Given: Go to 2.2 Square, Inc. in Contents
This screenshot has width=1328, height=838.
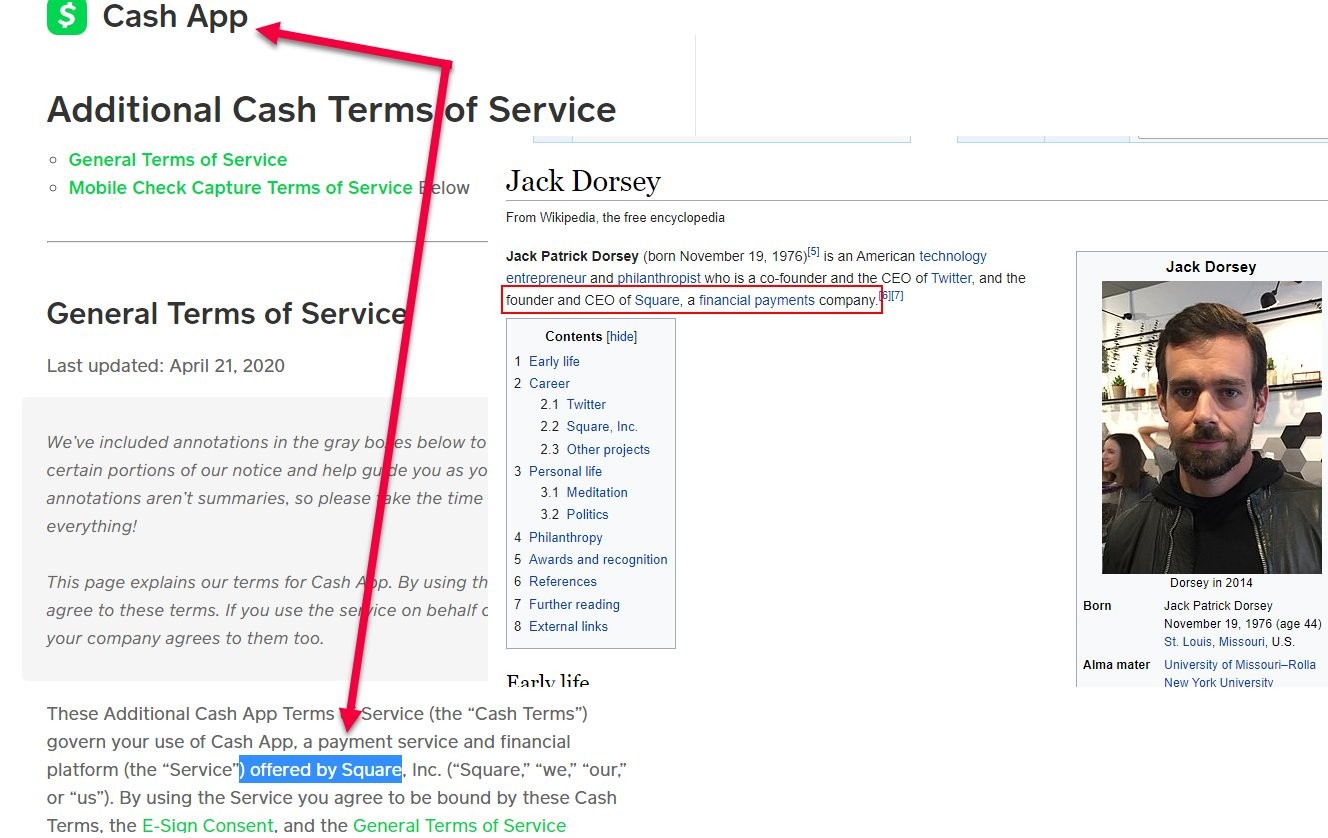Looking at the screenshot, I should (602, 427).
